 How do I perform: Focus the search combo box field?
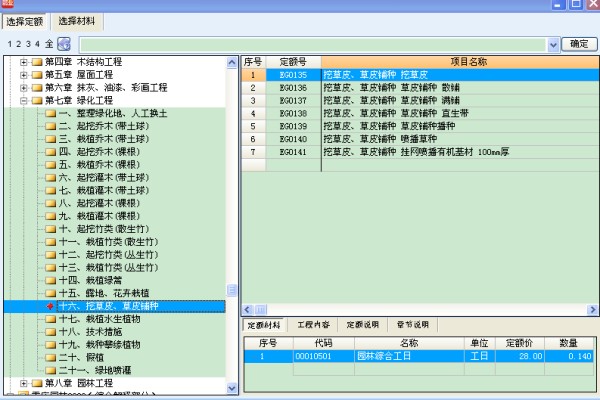point(313,45)
